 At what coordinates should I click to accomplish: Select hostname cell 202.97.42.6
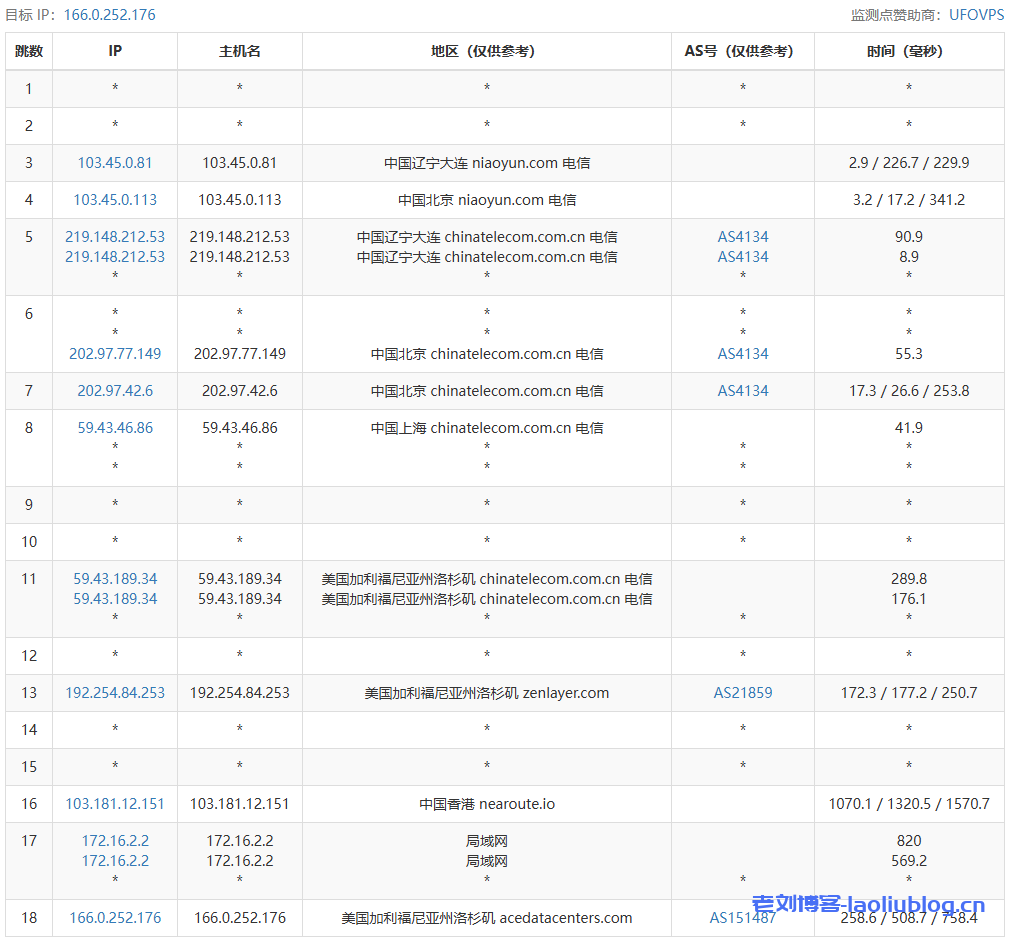(240, 391)
